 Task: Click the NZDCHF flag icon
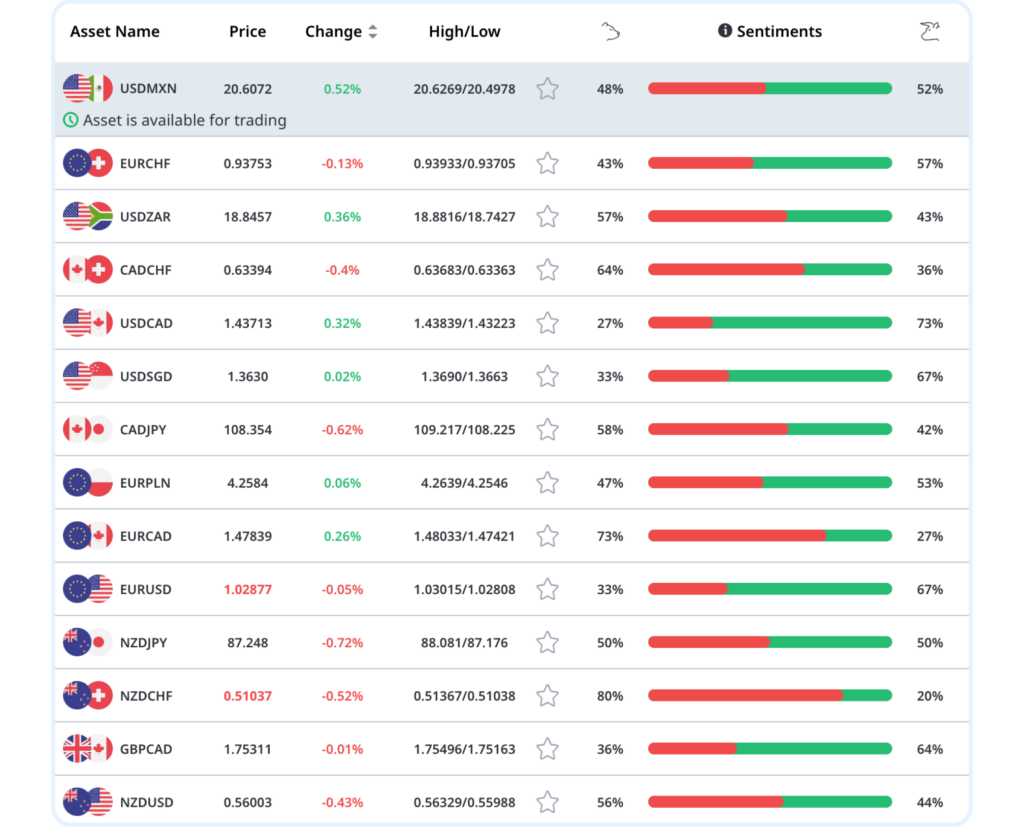tap(88, 696)
